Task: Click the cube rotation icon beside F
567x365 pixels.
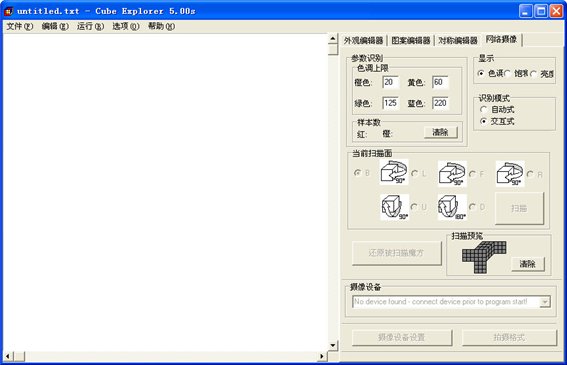Action: [x=452, y=174]
